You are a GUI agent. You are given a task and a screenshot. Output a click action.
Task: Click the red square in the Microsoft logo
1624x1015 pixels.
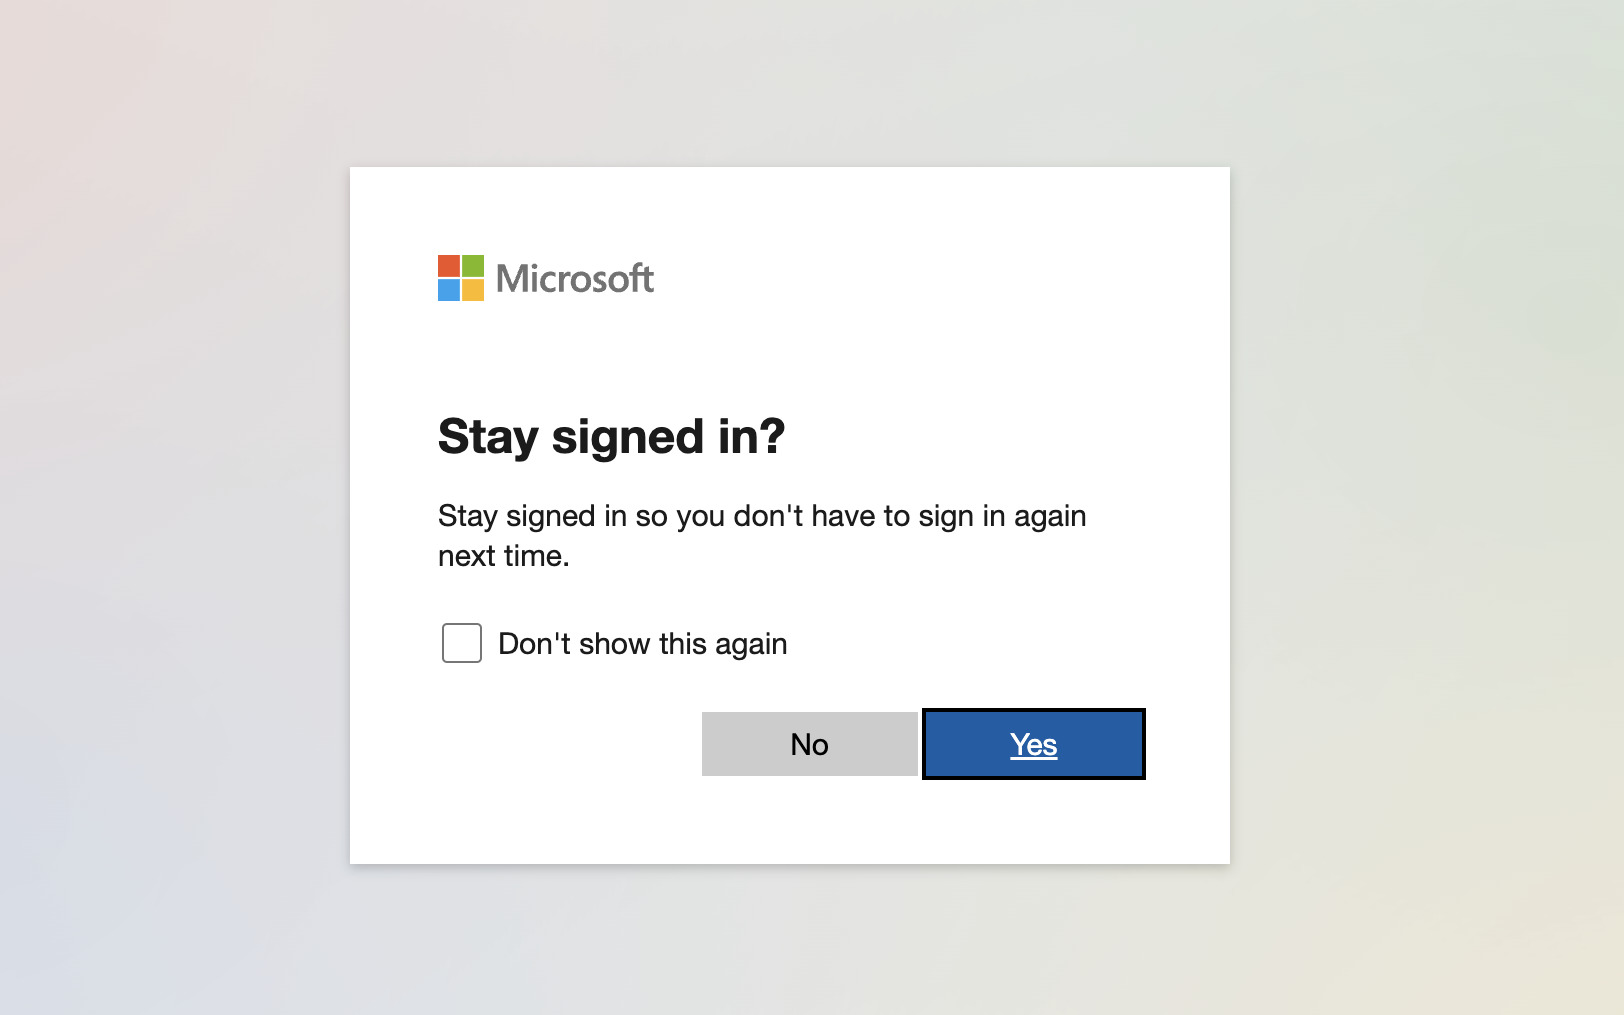pos(448,266)
